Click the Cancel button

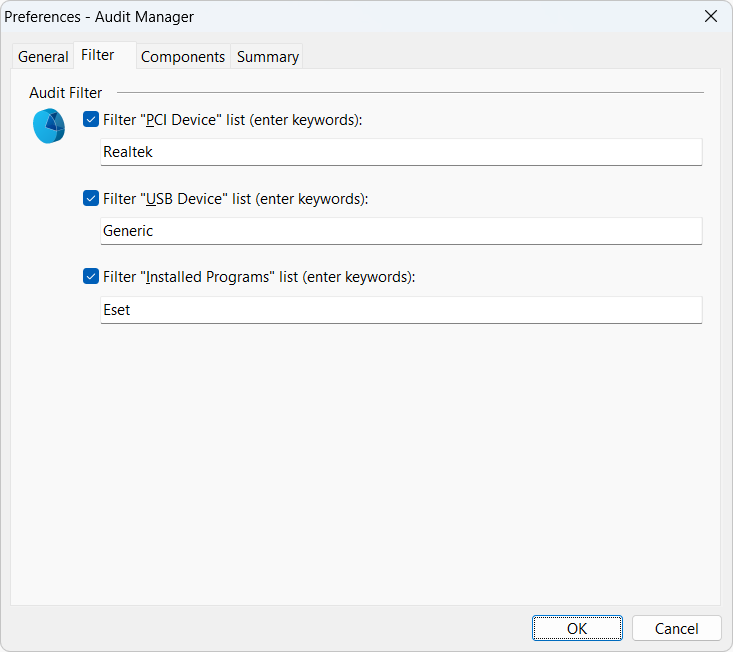pyautogui.click(x=676, y=628)
